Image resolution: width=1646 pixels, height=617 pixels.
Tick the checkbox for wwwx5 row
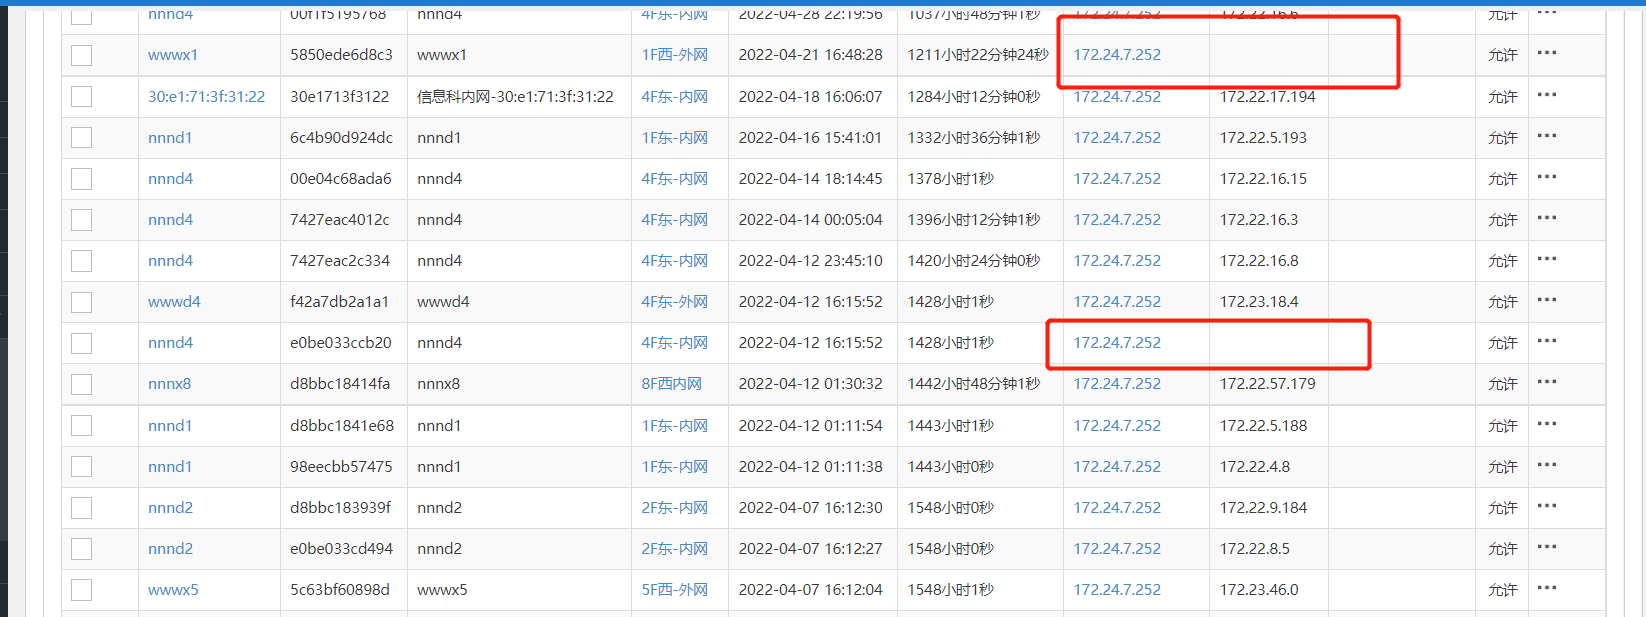tap(82, 590)
